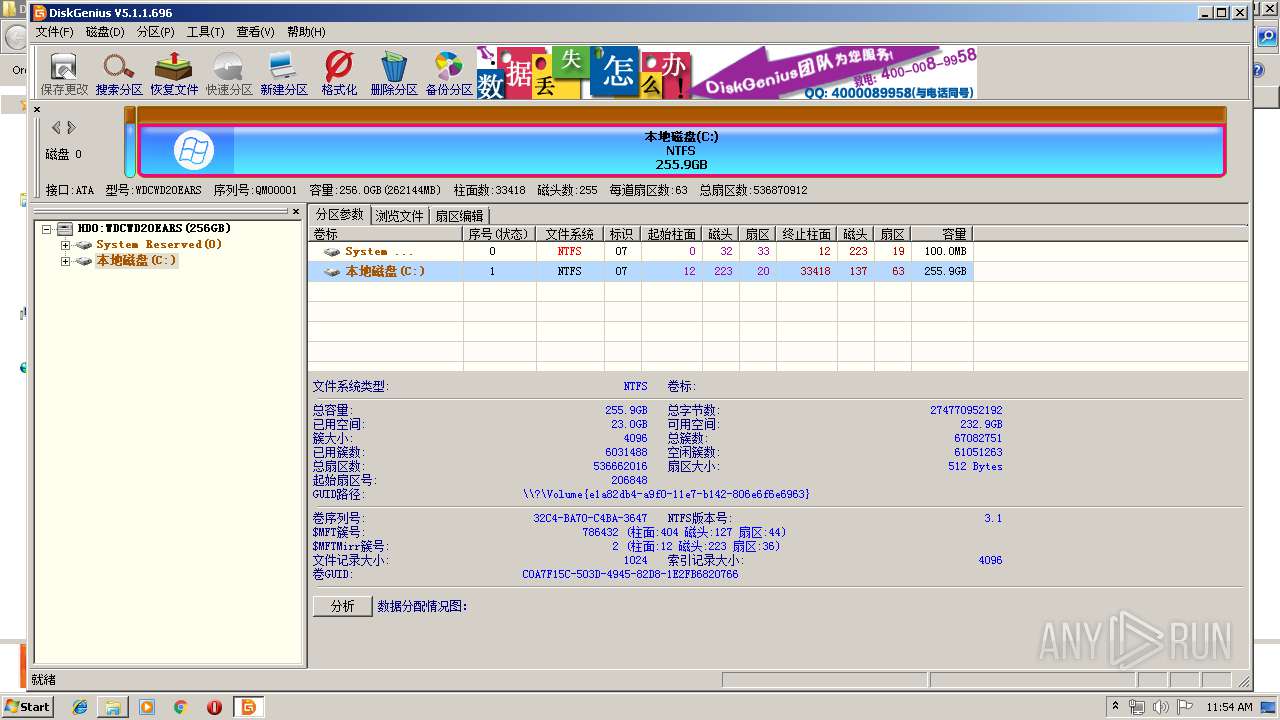
Task: Click the Format (格式化) toolbar icon
Action: (339, 74)
